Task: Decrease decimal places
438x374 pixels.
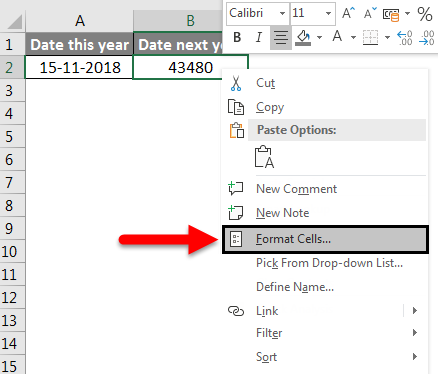Action: coord(426,38)
